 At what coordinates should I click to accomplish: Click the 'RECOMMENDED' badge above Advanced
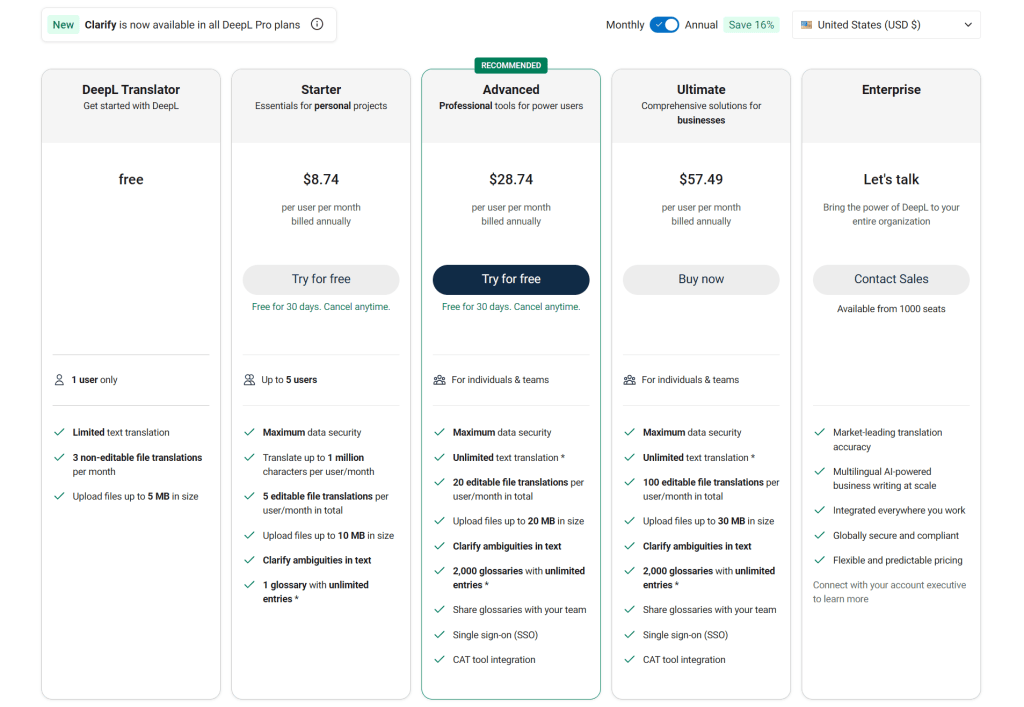pos(511,65)
